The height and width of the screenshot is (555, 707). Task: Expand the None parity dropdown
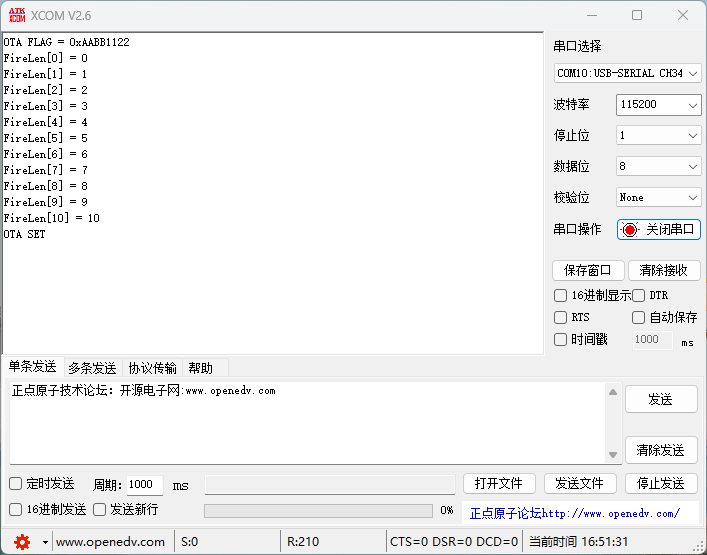[x=658, y=197]
